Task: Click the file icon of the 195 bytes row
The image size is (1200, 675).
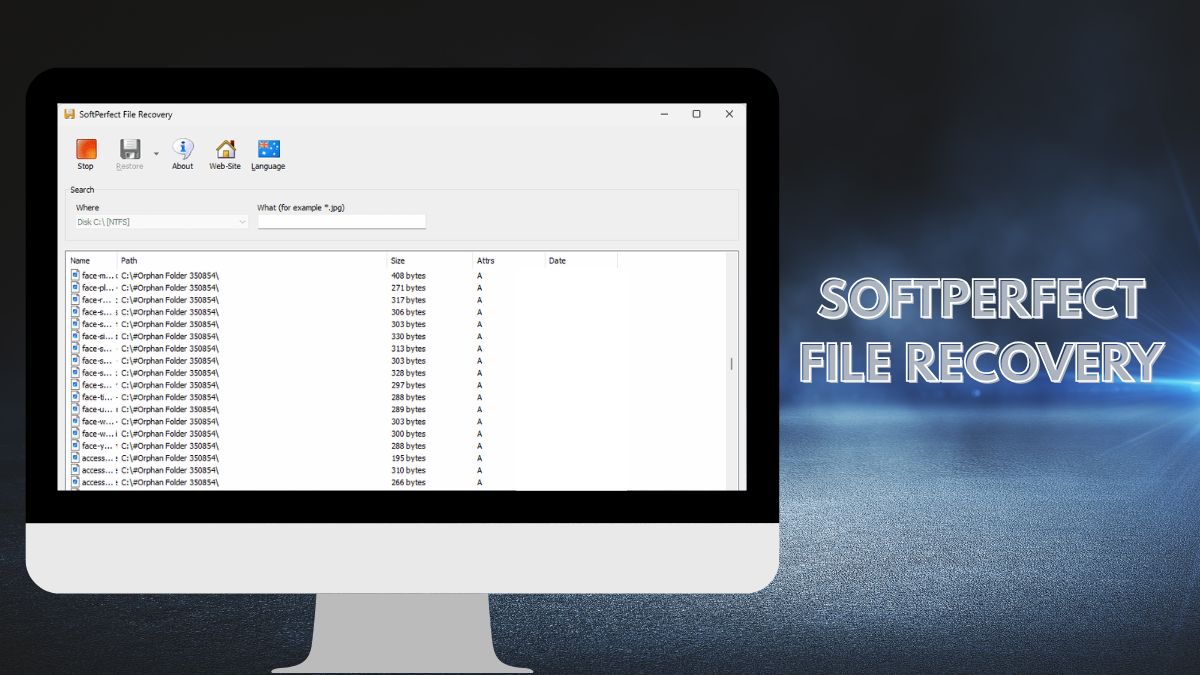Action: [x=75, y=458]
